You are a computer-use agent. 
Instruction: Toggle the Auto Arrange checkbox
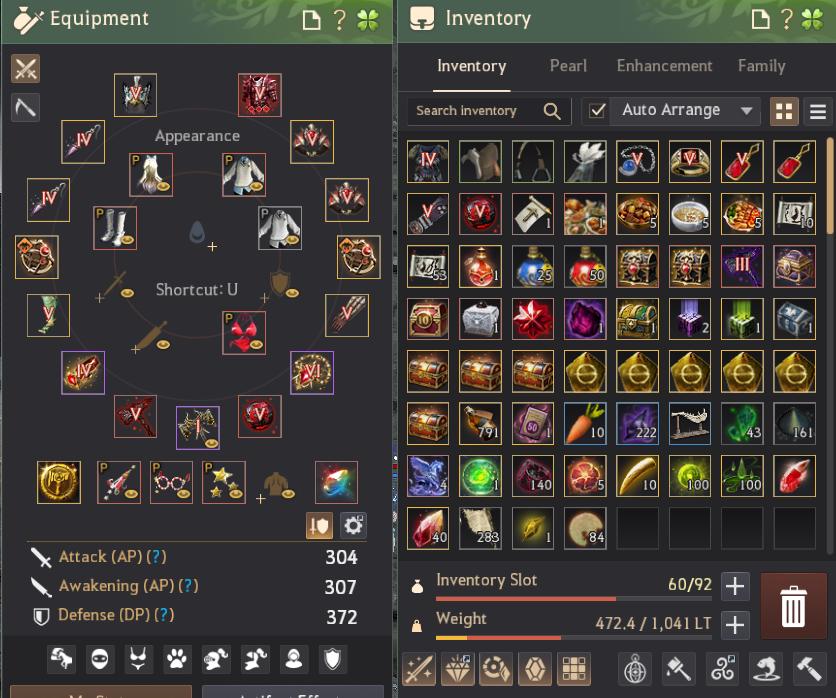[597, 110]
